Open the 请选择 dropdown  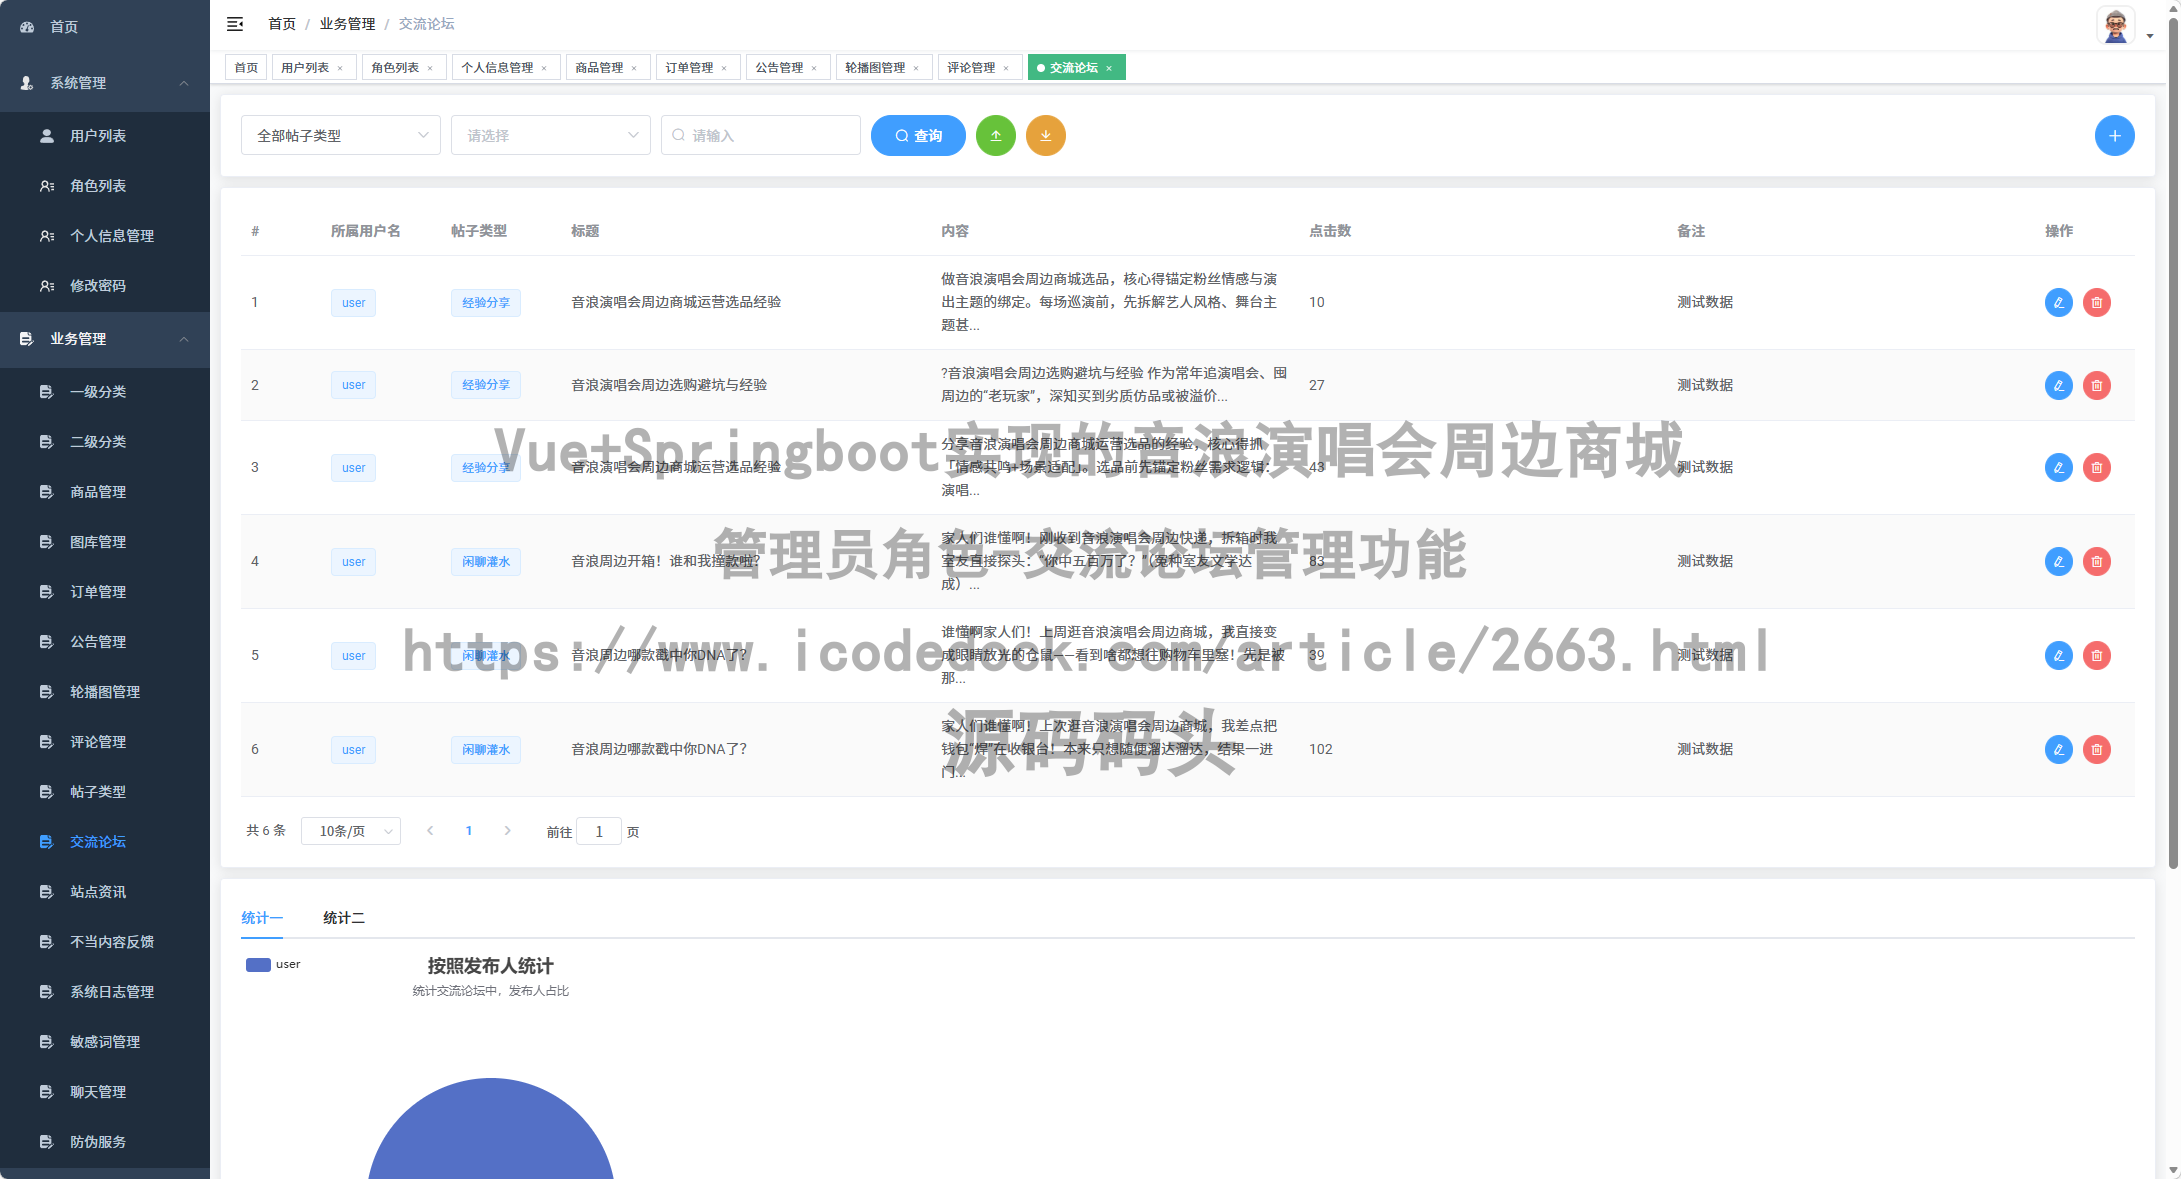click(x=551, y=135)
